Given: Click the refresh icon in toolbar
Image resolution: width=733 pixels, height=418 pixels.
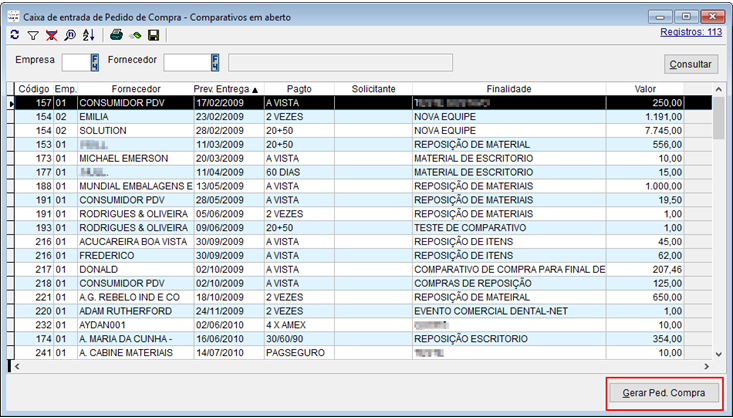Looking at the screenshot, I should pos(14,35).
